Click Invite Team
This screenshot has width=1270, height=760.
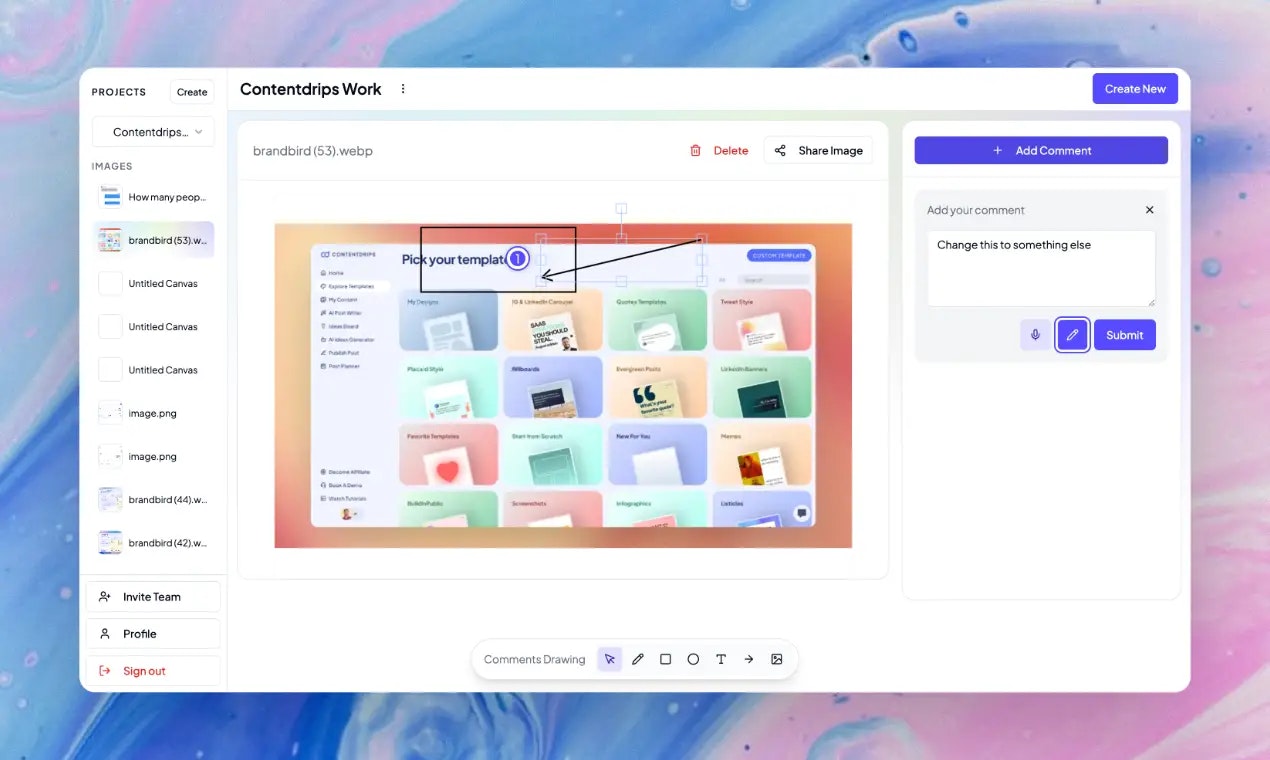click(x=153, y=597)
